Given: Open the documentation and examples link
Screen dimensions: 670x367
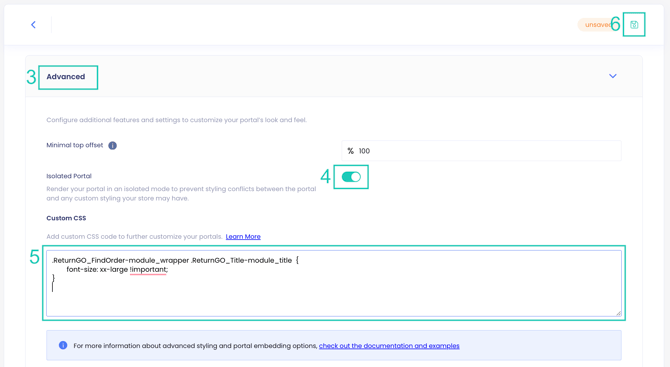Looking at the screenshot, I should click(x=389, y=346).
